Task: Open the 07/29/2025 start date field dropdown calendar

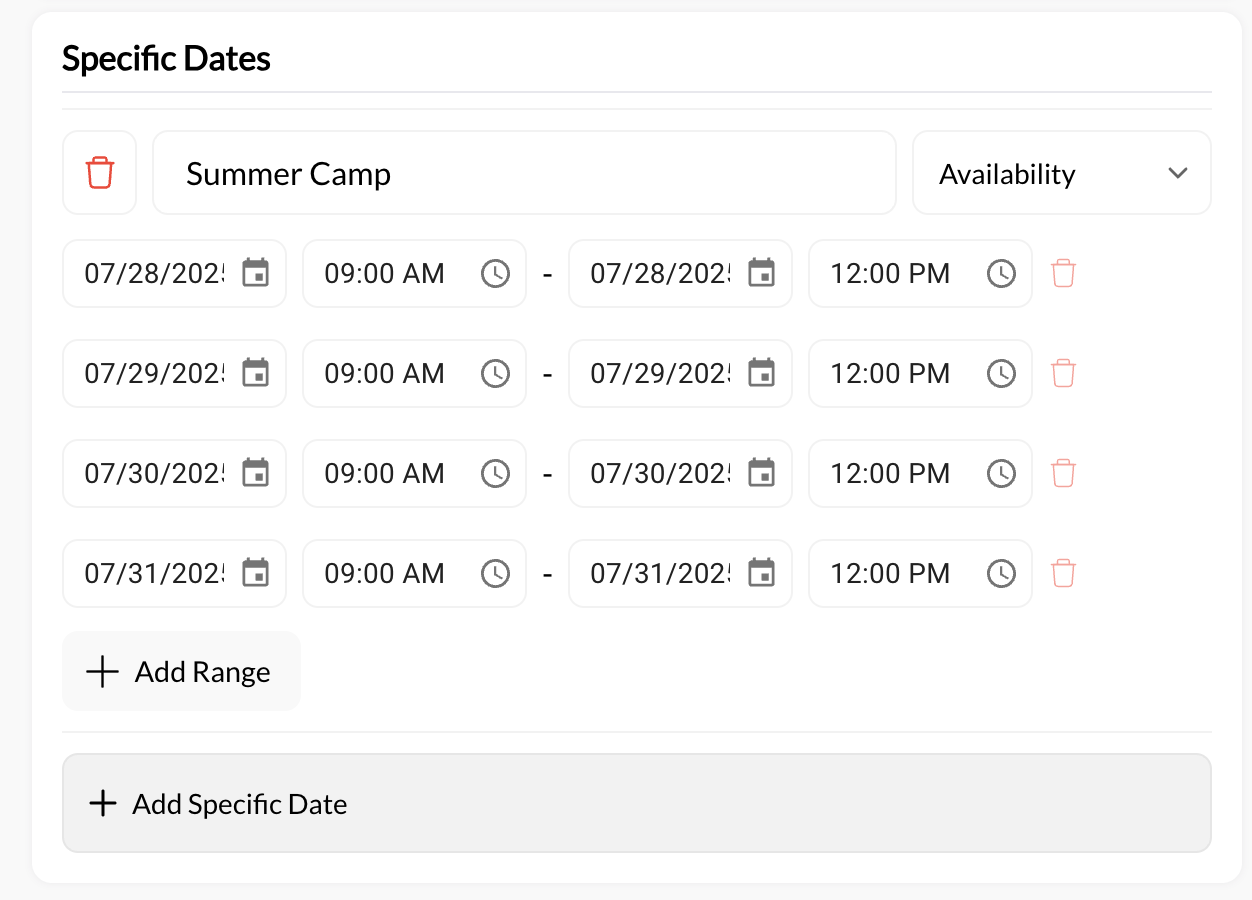Action: click(257, 373)
